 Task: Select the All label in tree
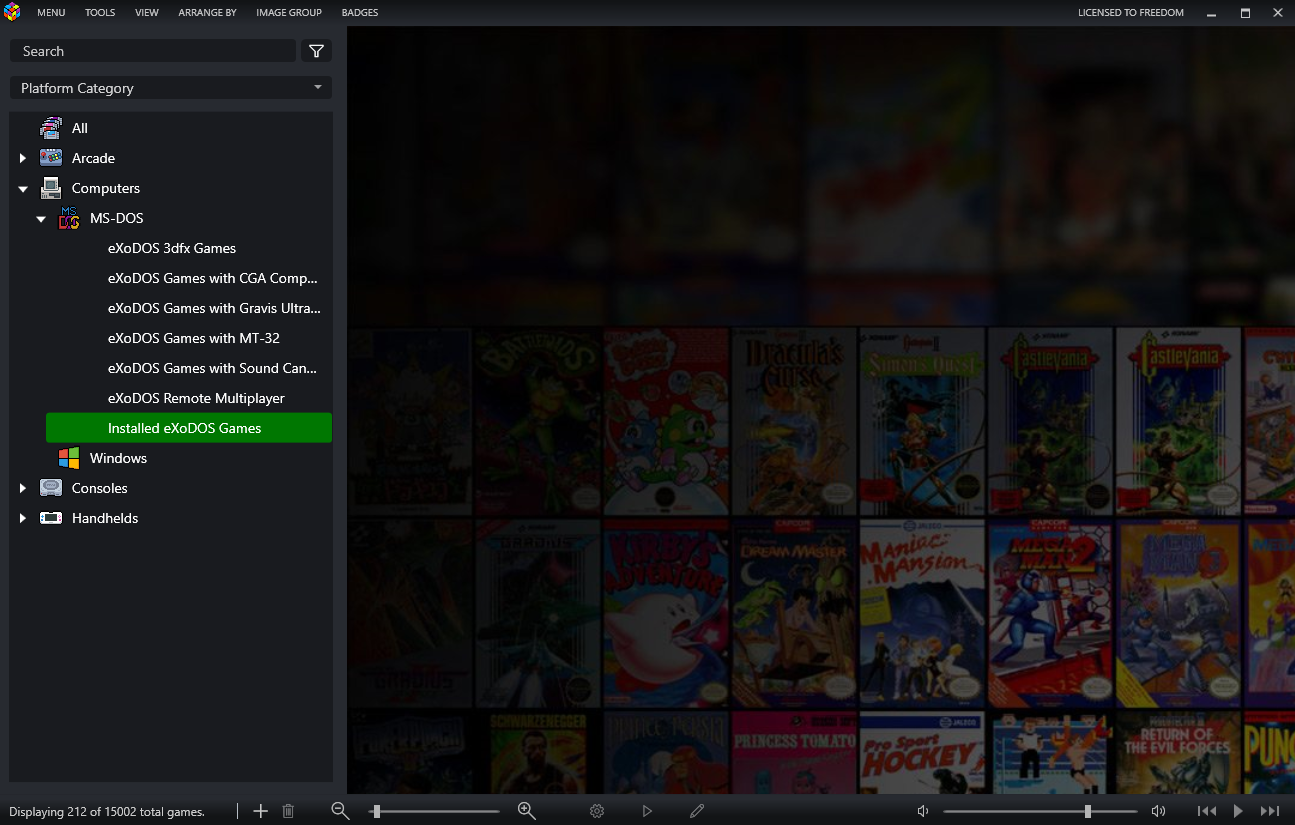tap(80, 128)
